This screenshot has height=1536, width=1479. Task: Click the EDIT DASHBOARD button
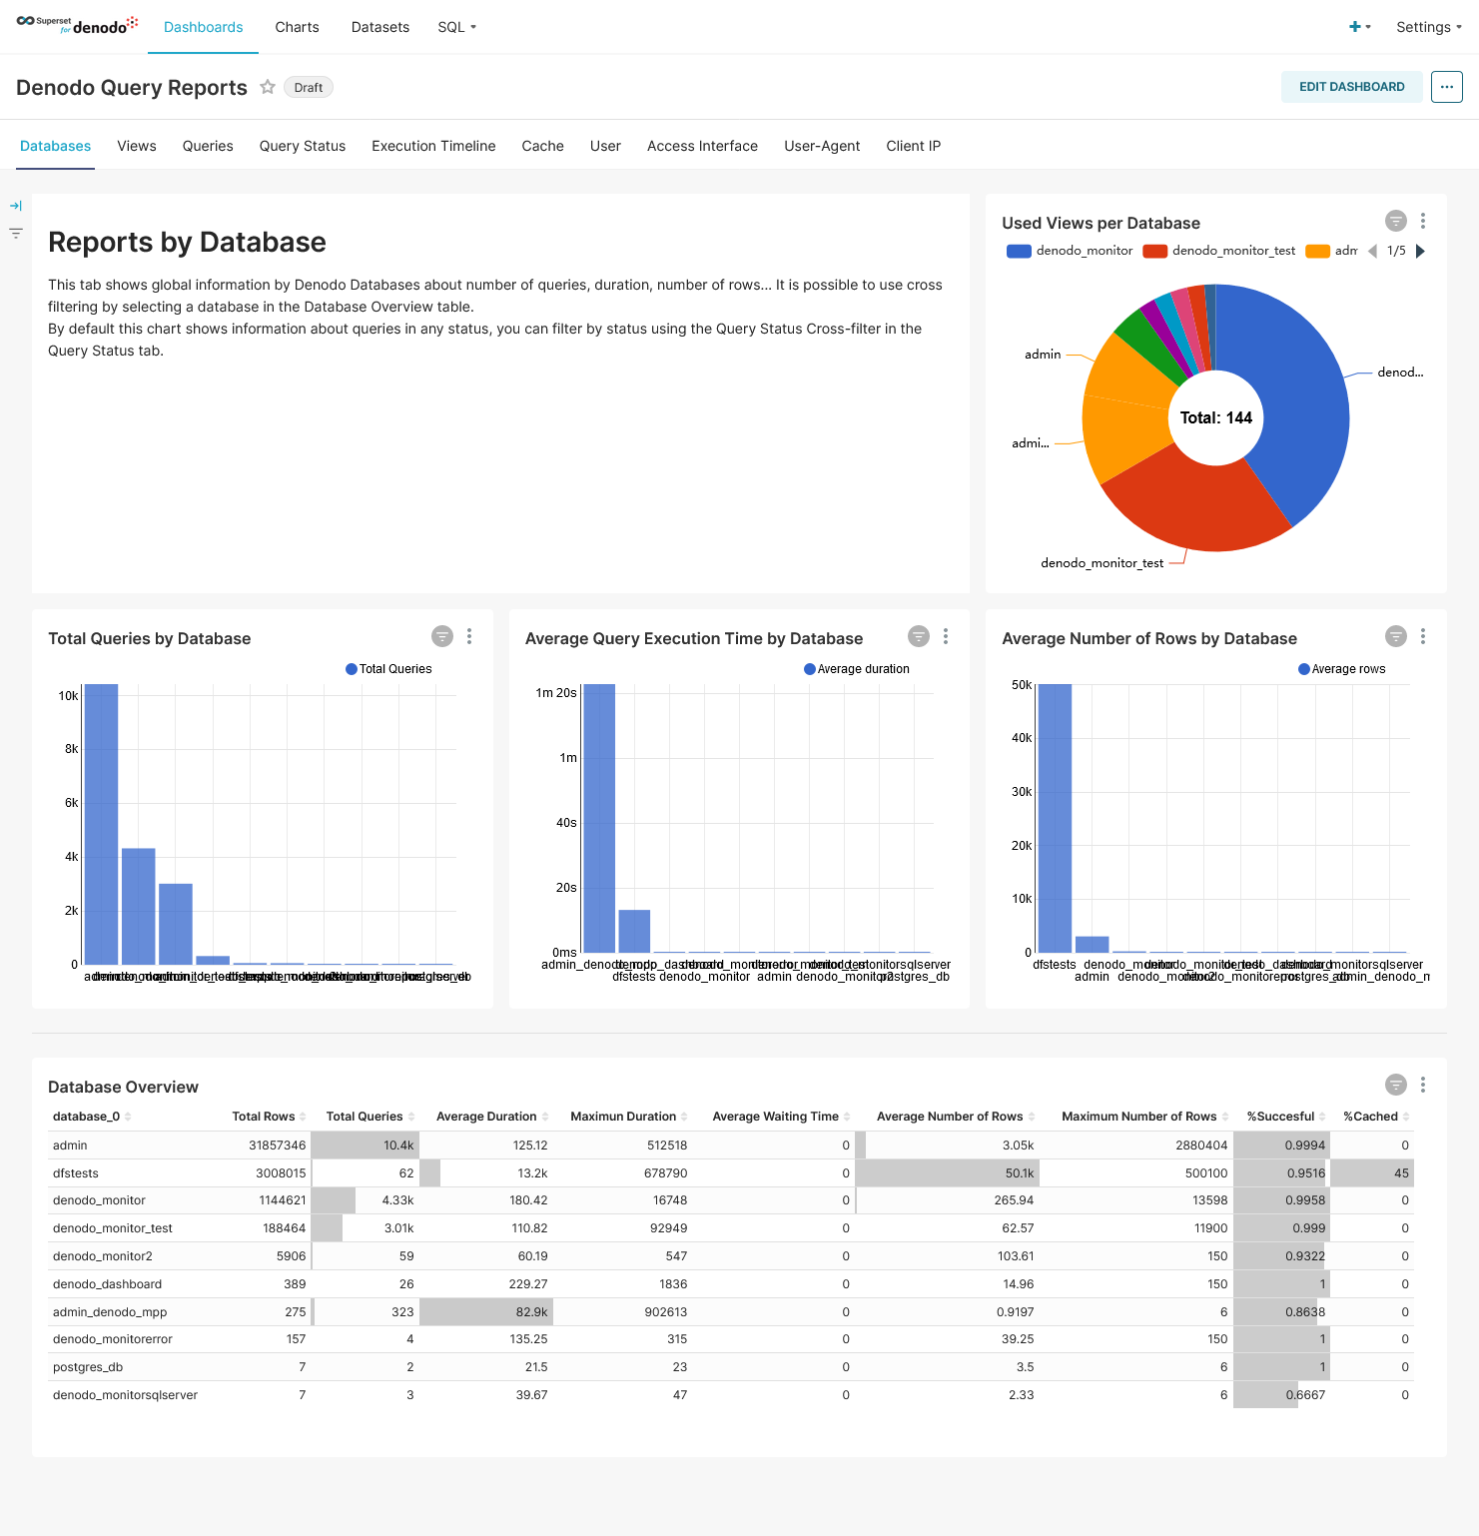[1351, 87]
